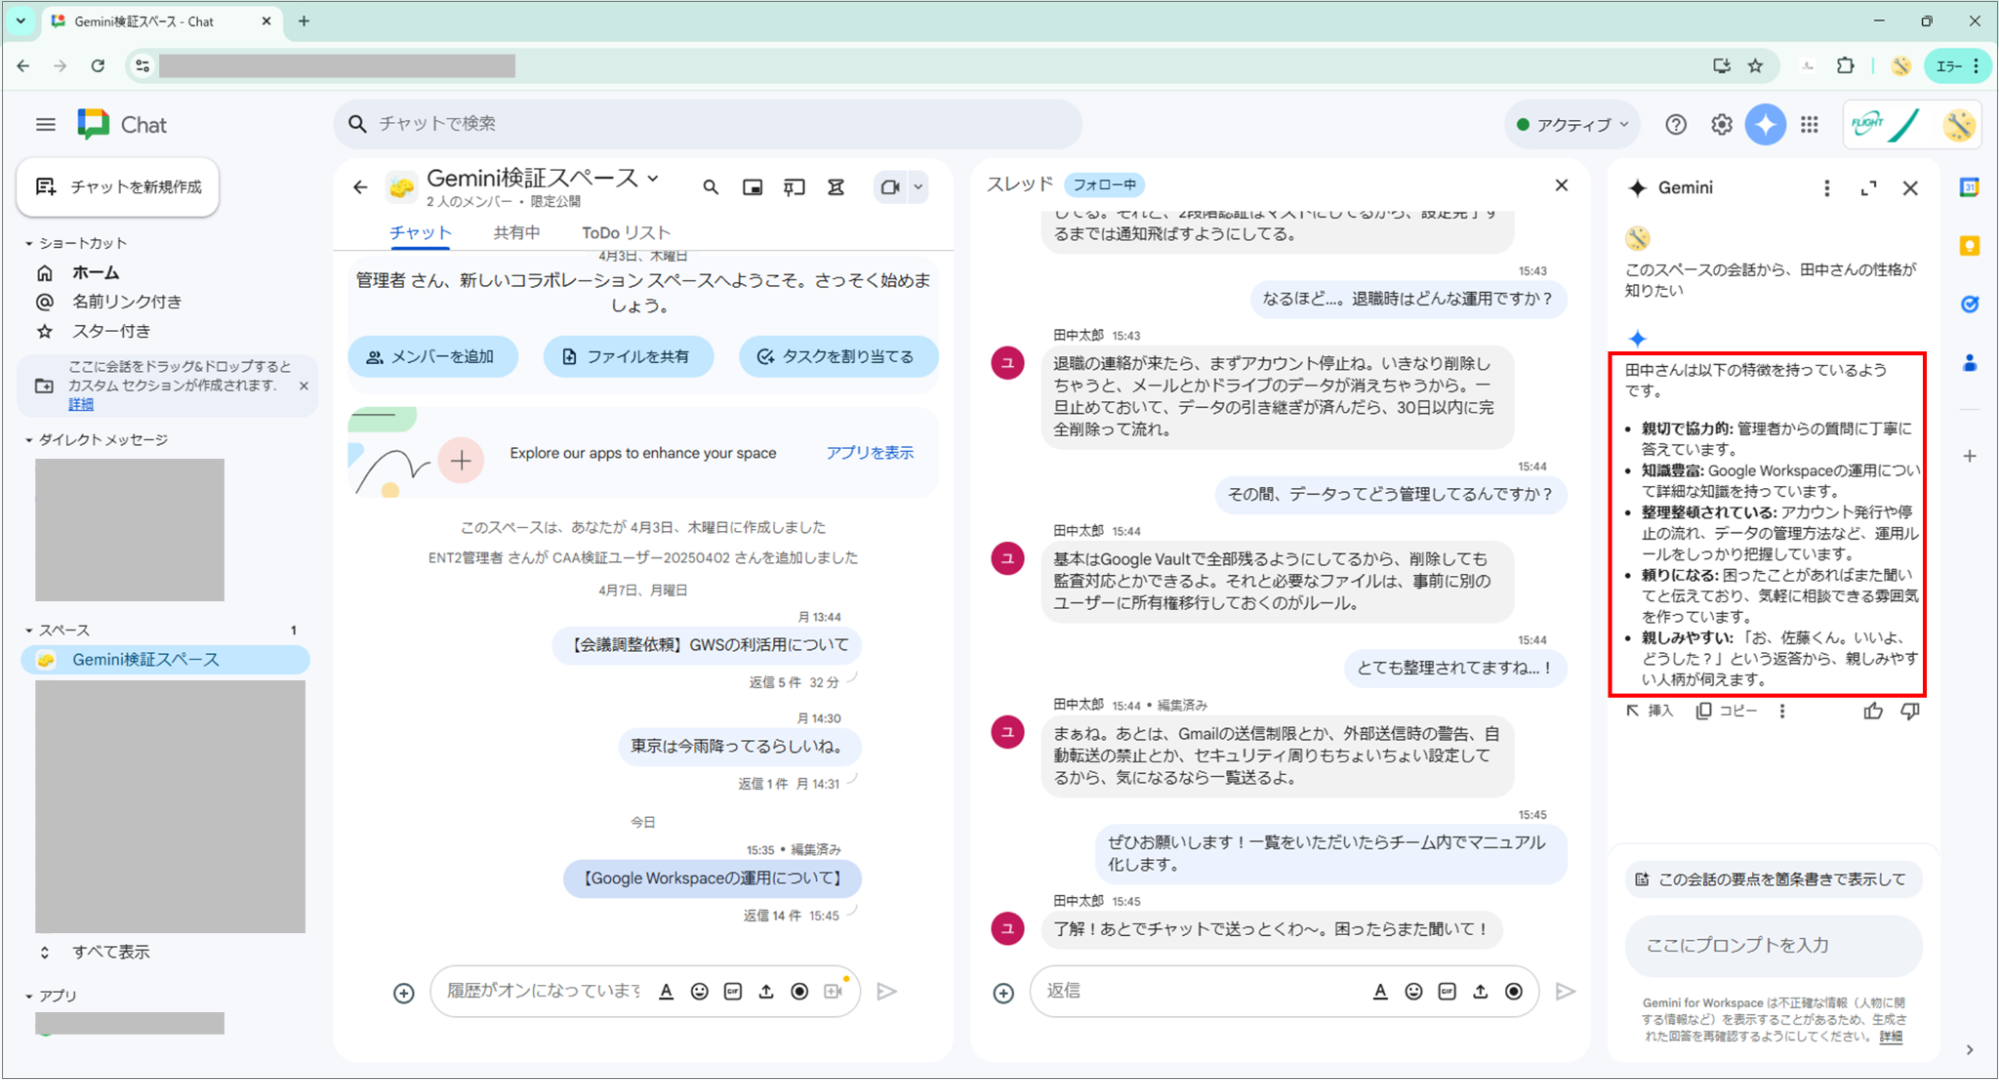
Task: Click GIF icon in thread reply box
Action: point(1446,991)
